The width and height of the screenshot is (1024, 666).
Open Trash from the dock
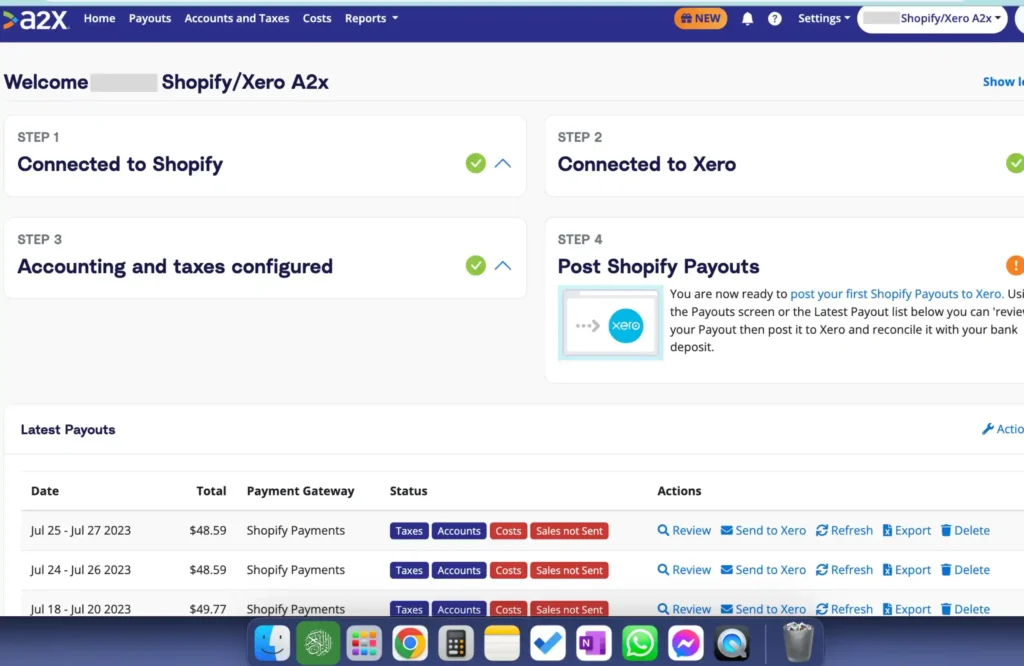798,642
